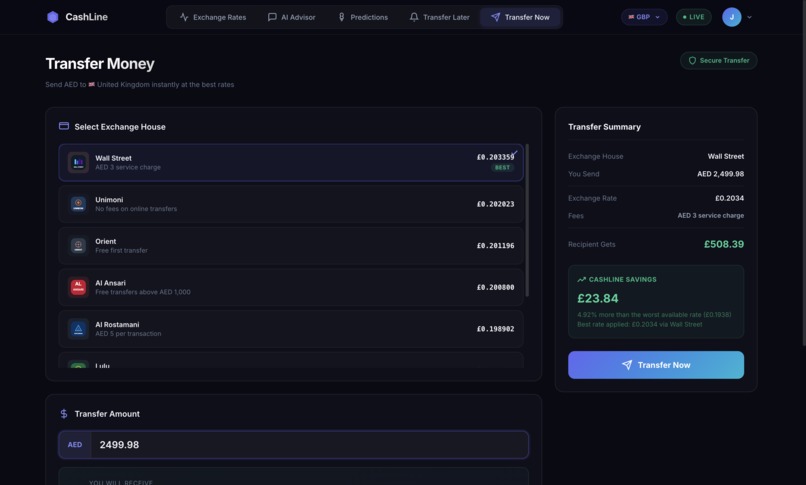Click the Orient exchange logo
The width and height of the screenshot is (806, 485).
[78, 246]
